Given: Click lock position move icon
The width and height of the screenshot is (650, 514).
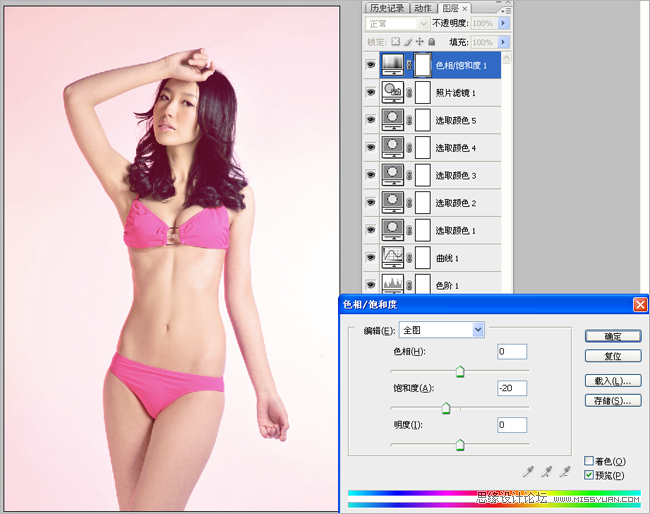Looking at the screenshot, I should pos(420,41).
